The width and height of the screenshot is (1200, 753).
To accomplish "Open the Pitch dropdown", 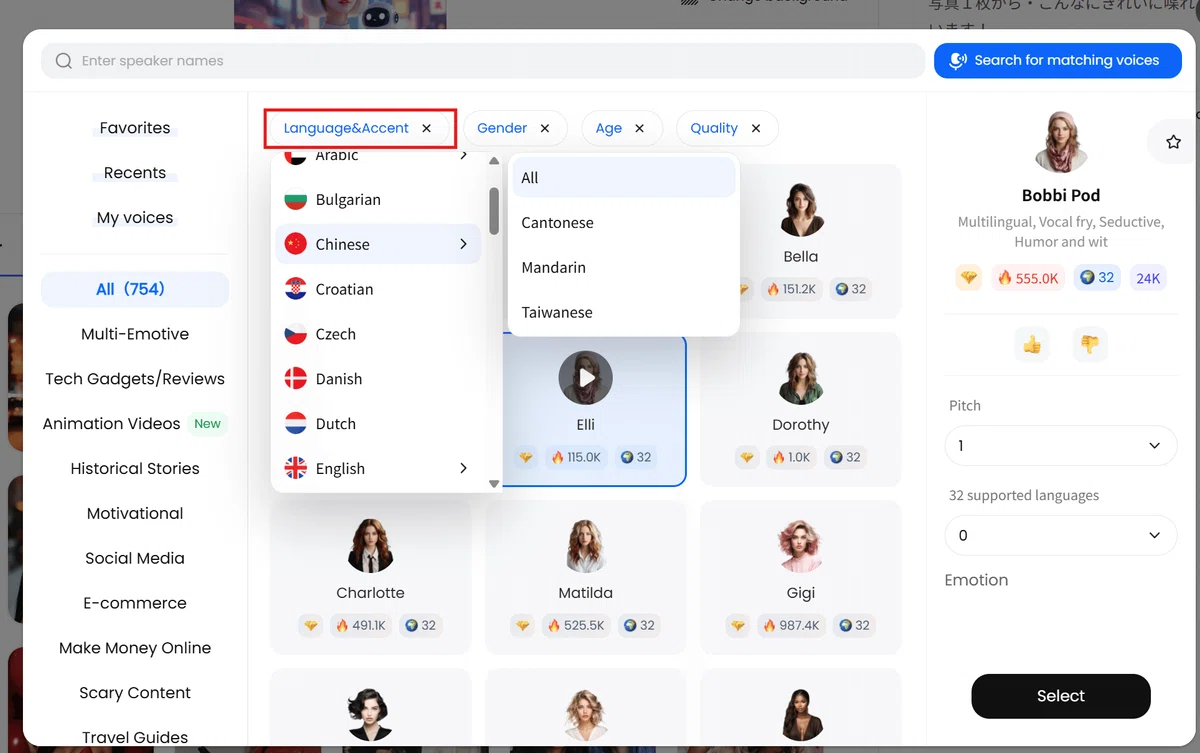I will 1061,445.
